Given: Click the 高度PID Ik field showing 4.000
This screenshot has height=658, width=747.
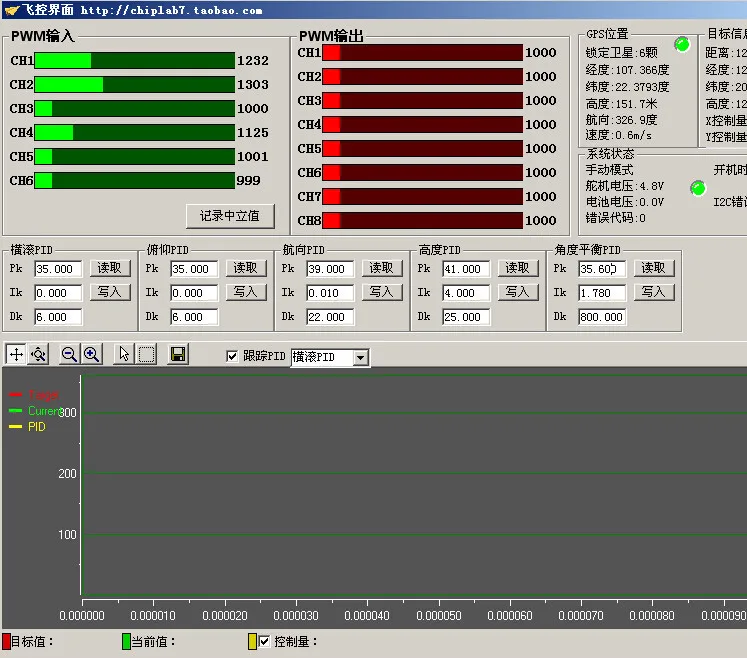Looking at the screenshot, I should click(x=466, y=293).
